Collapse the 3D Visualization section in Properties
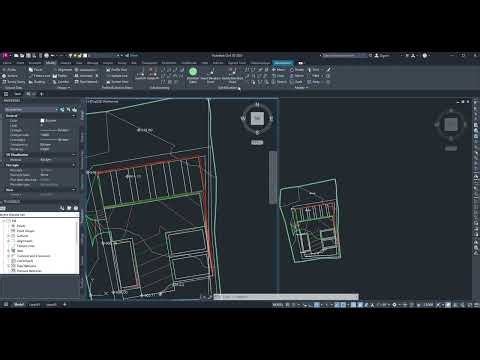Screen dimensions: 480x360 point(74,155)
